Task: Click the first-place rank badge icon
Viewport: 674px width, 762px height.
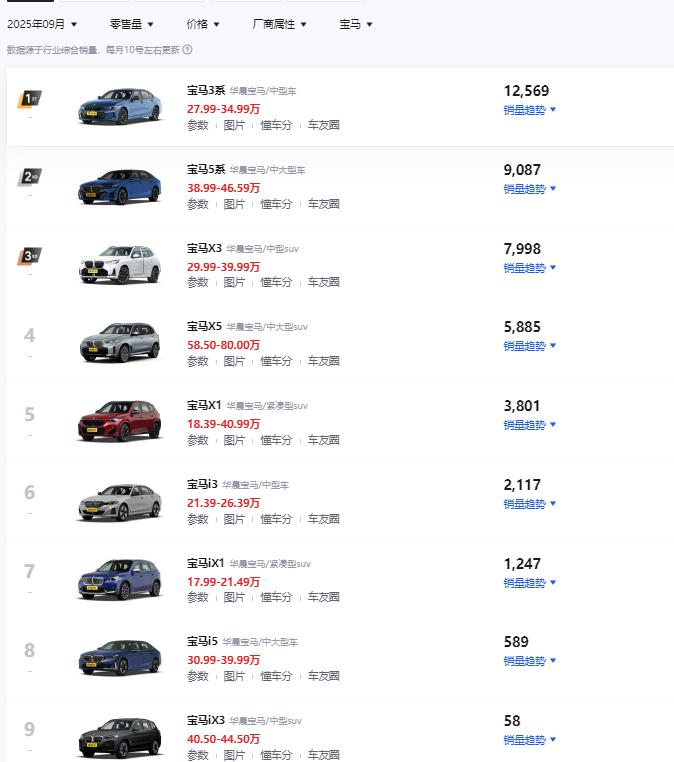Action: tap(30, 99)
